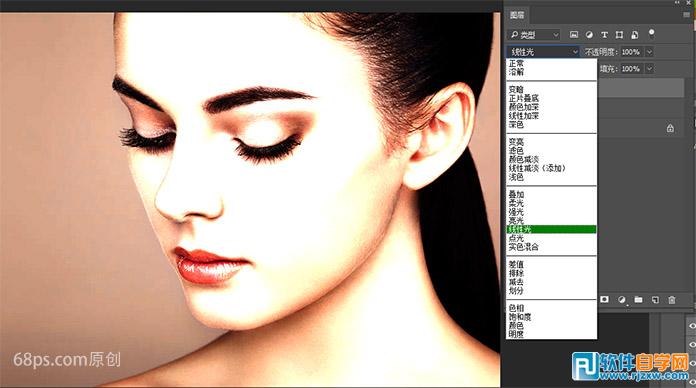Open the layers panel options menu
The image size is (696, 388).
click(687, 14)
